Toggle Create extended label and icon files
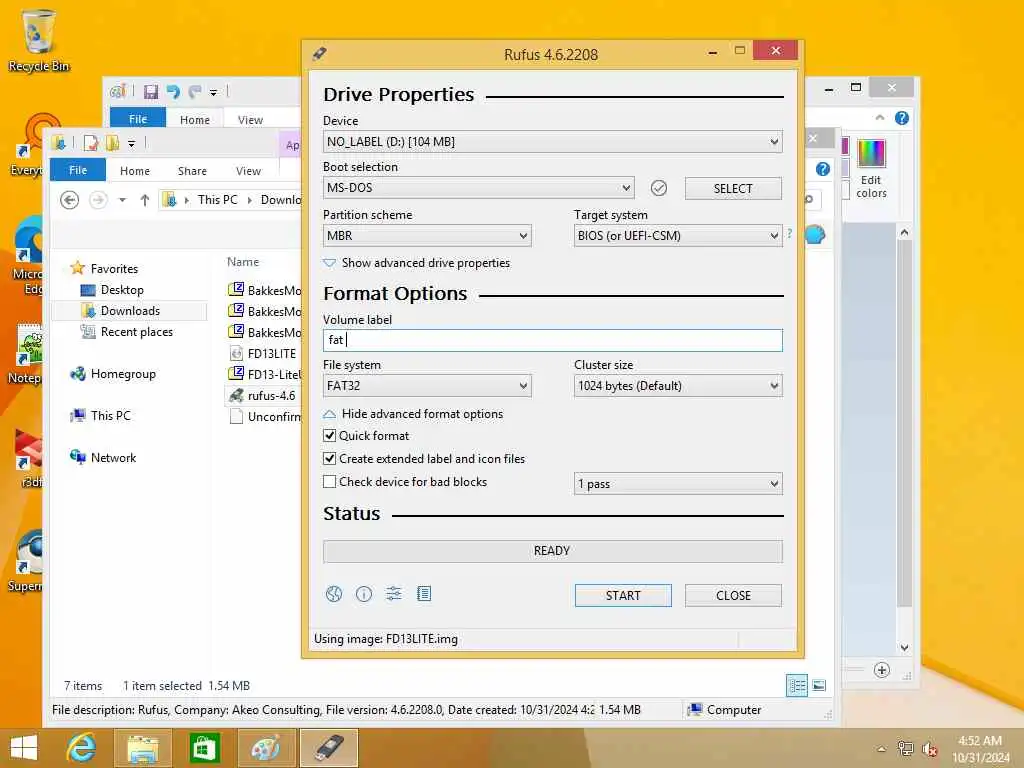The height and width of the screenshot is (768, 1024). tap(330, 458)
